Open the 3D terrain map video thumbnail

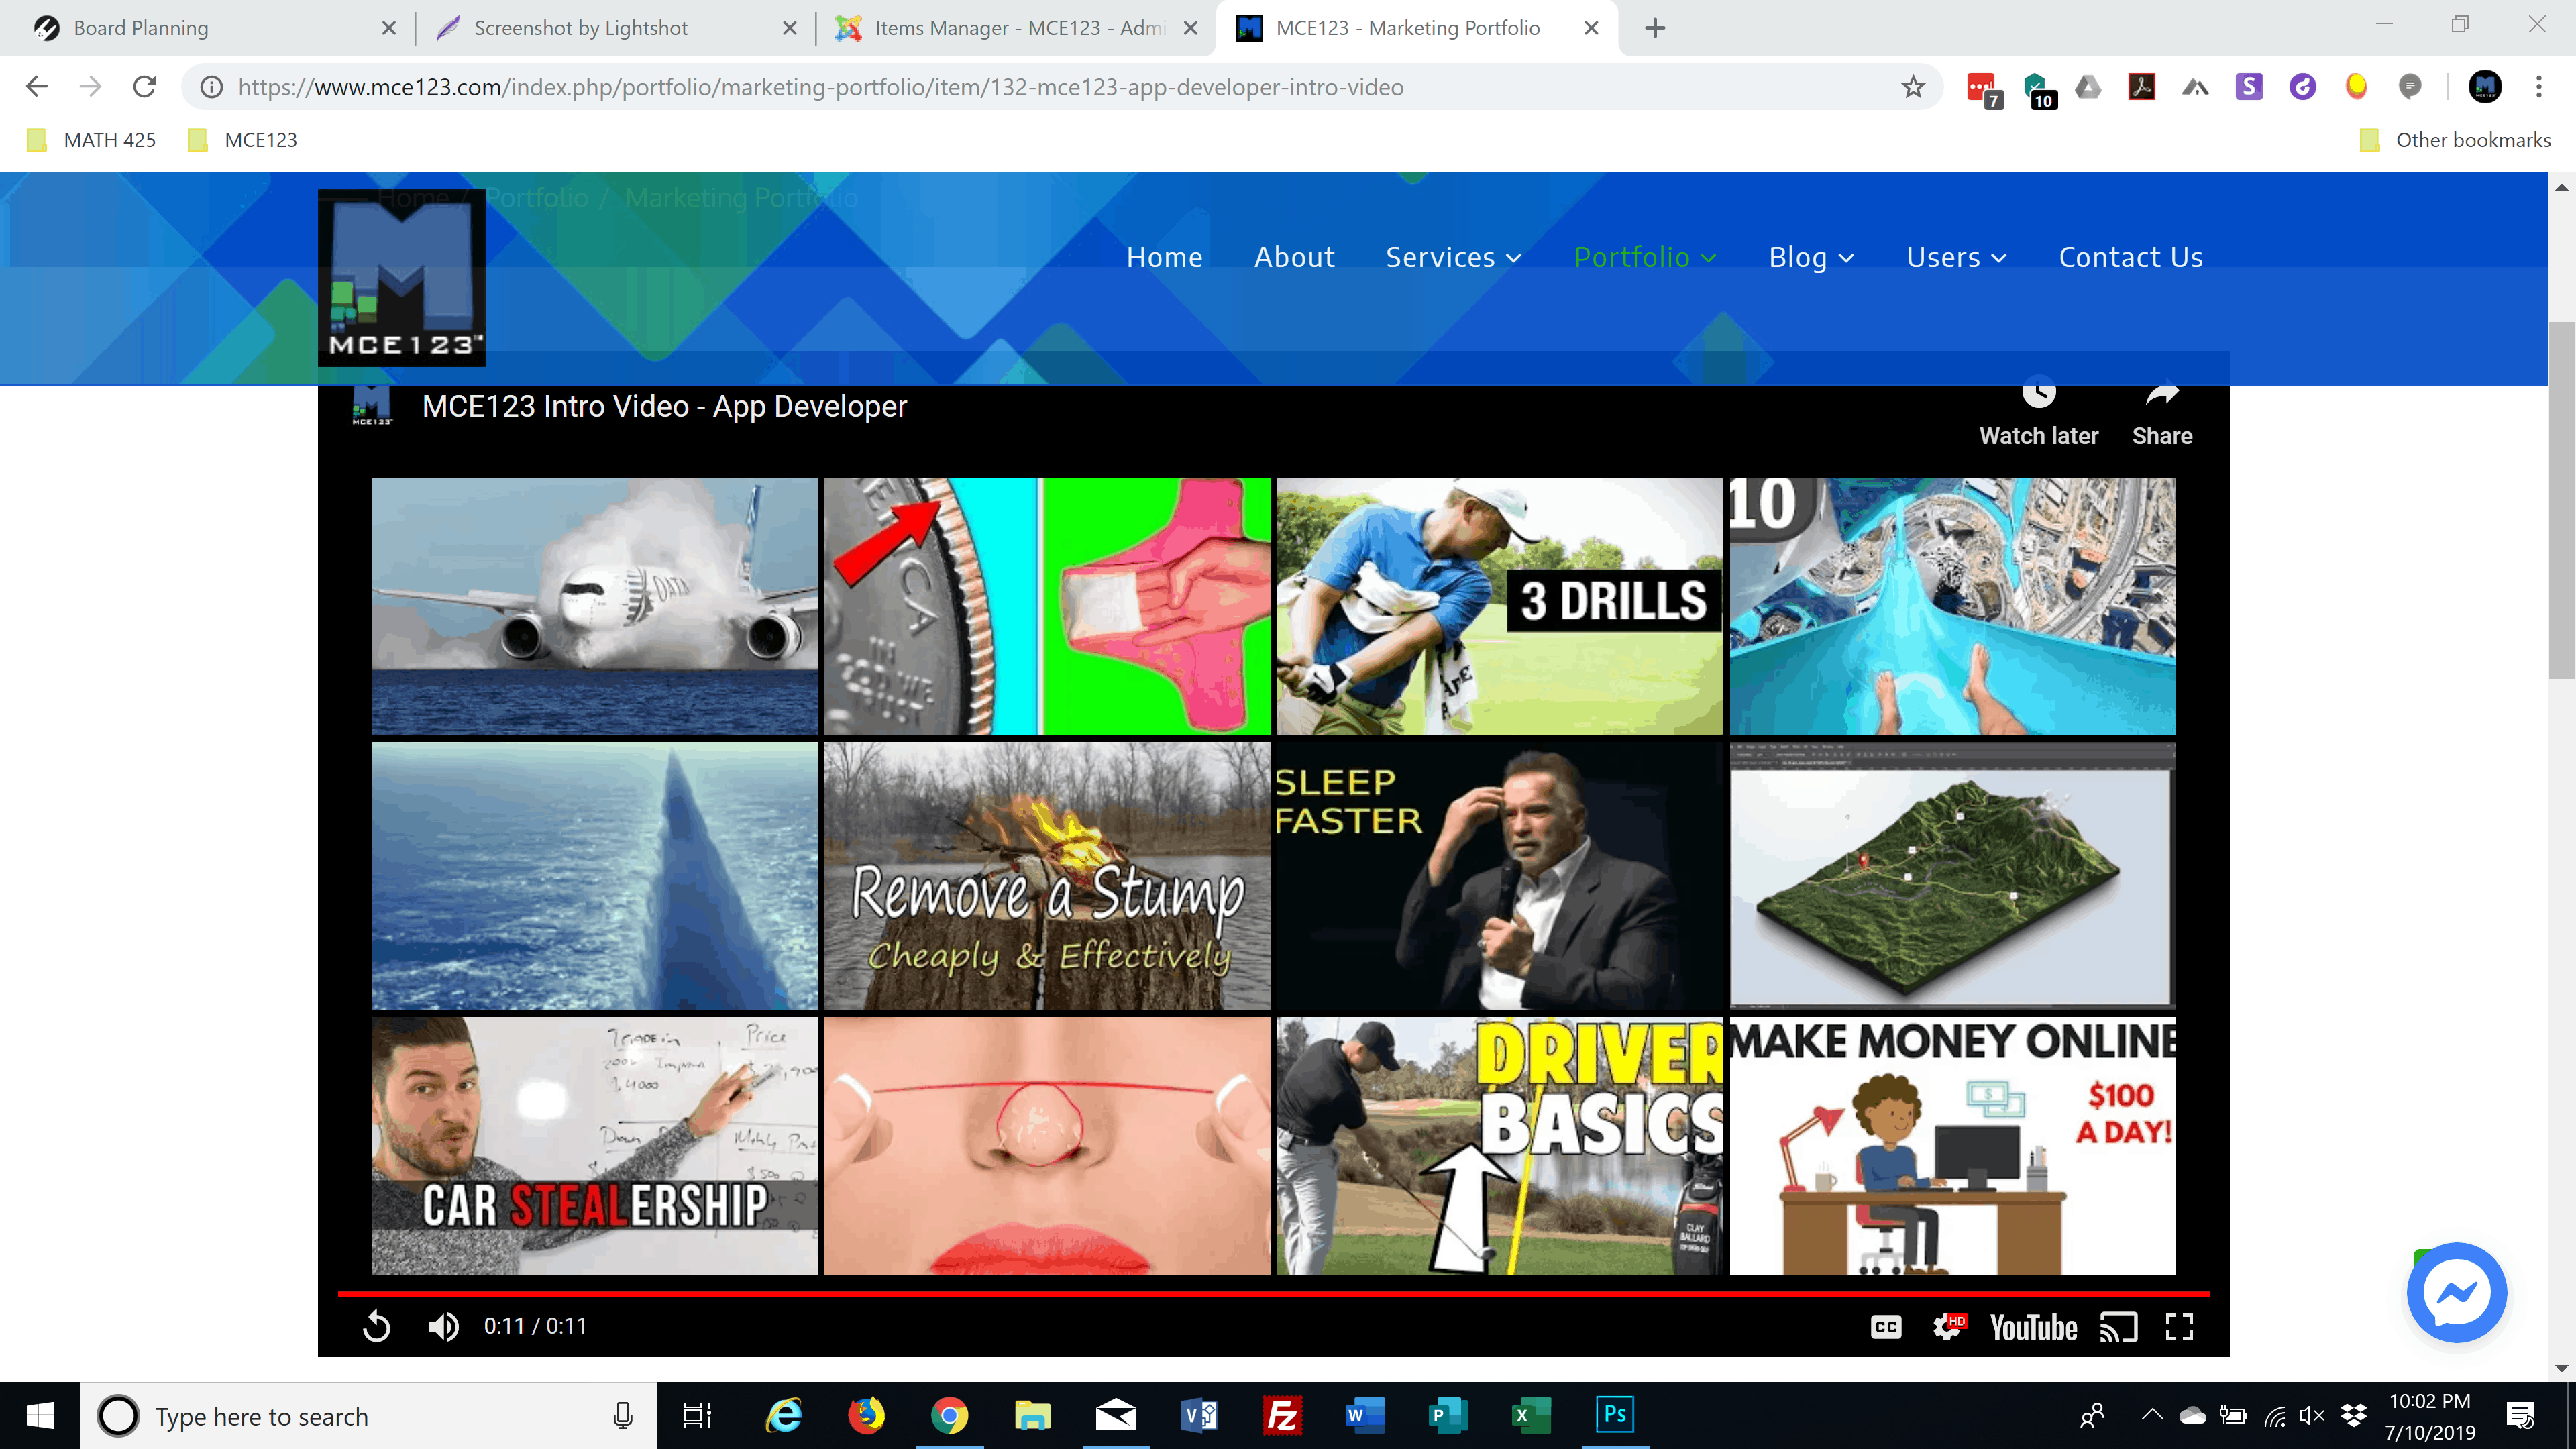pos(1952,875)
